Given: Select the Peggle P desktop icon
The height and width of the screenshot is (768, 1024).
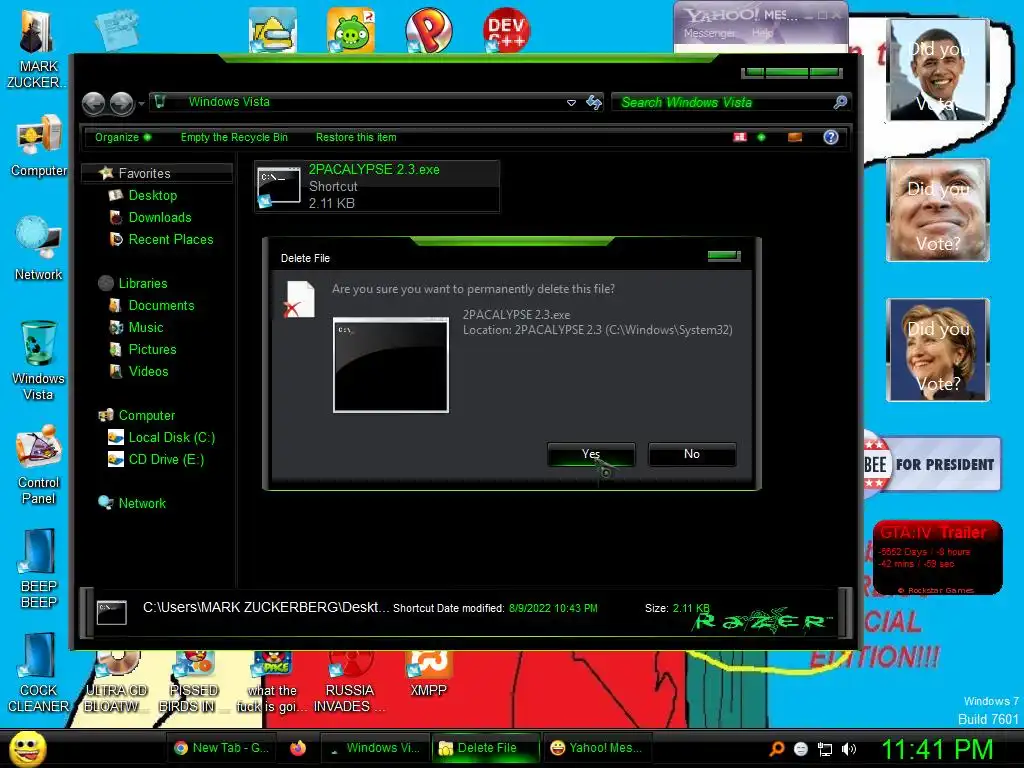Looking at the screenshot, I should click(x=429, y=29).
